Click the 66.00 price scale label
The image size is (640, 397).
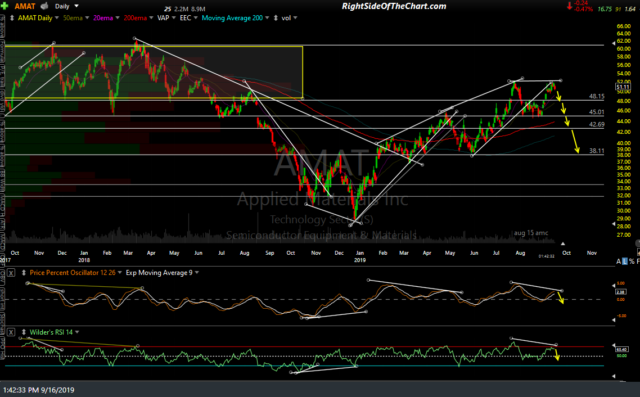point(624,27)
